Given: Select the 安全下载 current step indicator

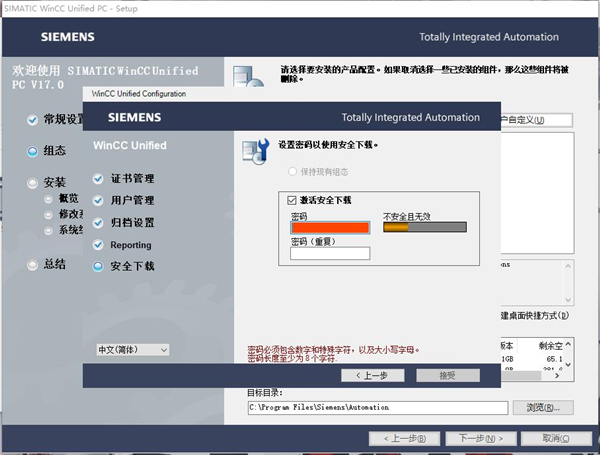Looking at the screenshot, I should click(98, 266).
